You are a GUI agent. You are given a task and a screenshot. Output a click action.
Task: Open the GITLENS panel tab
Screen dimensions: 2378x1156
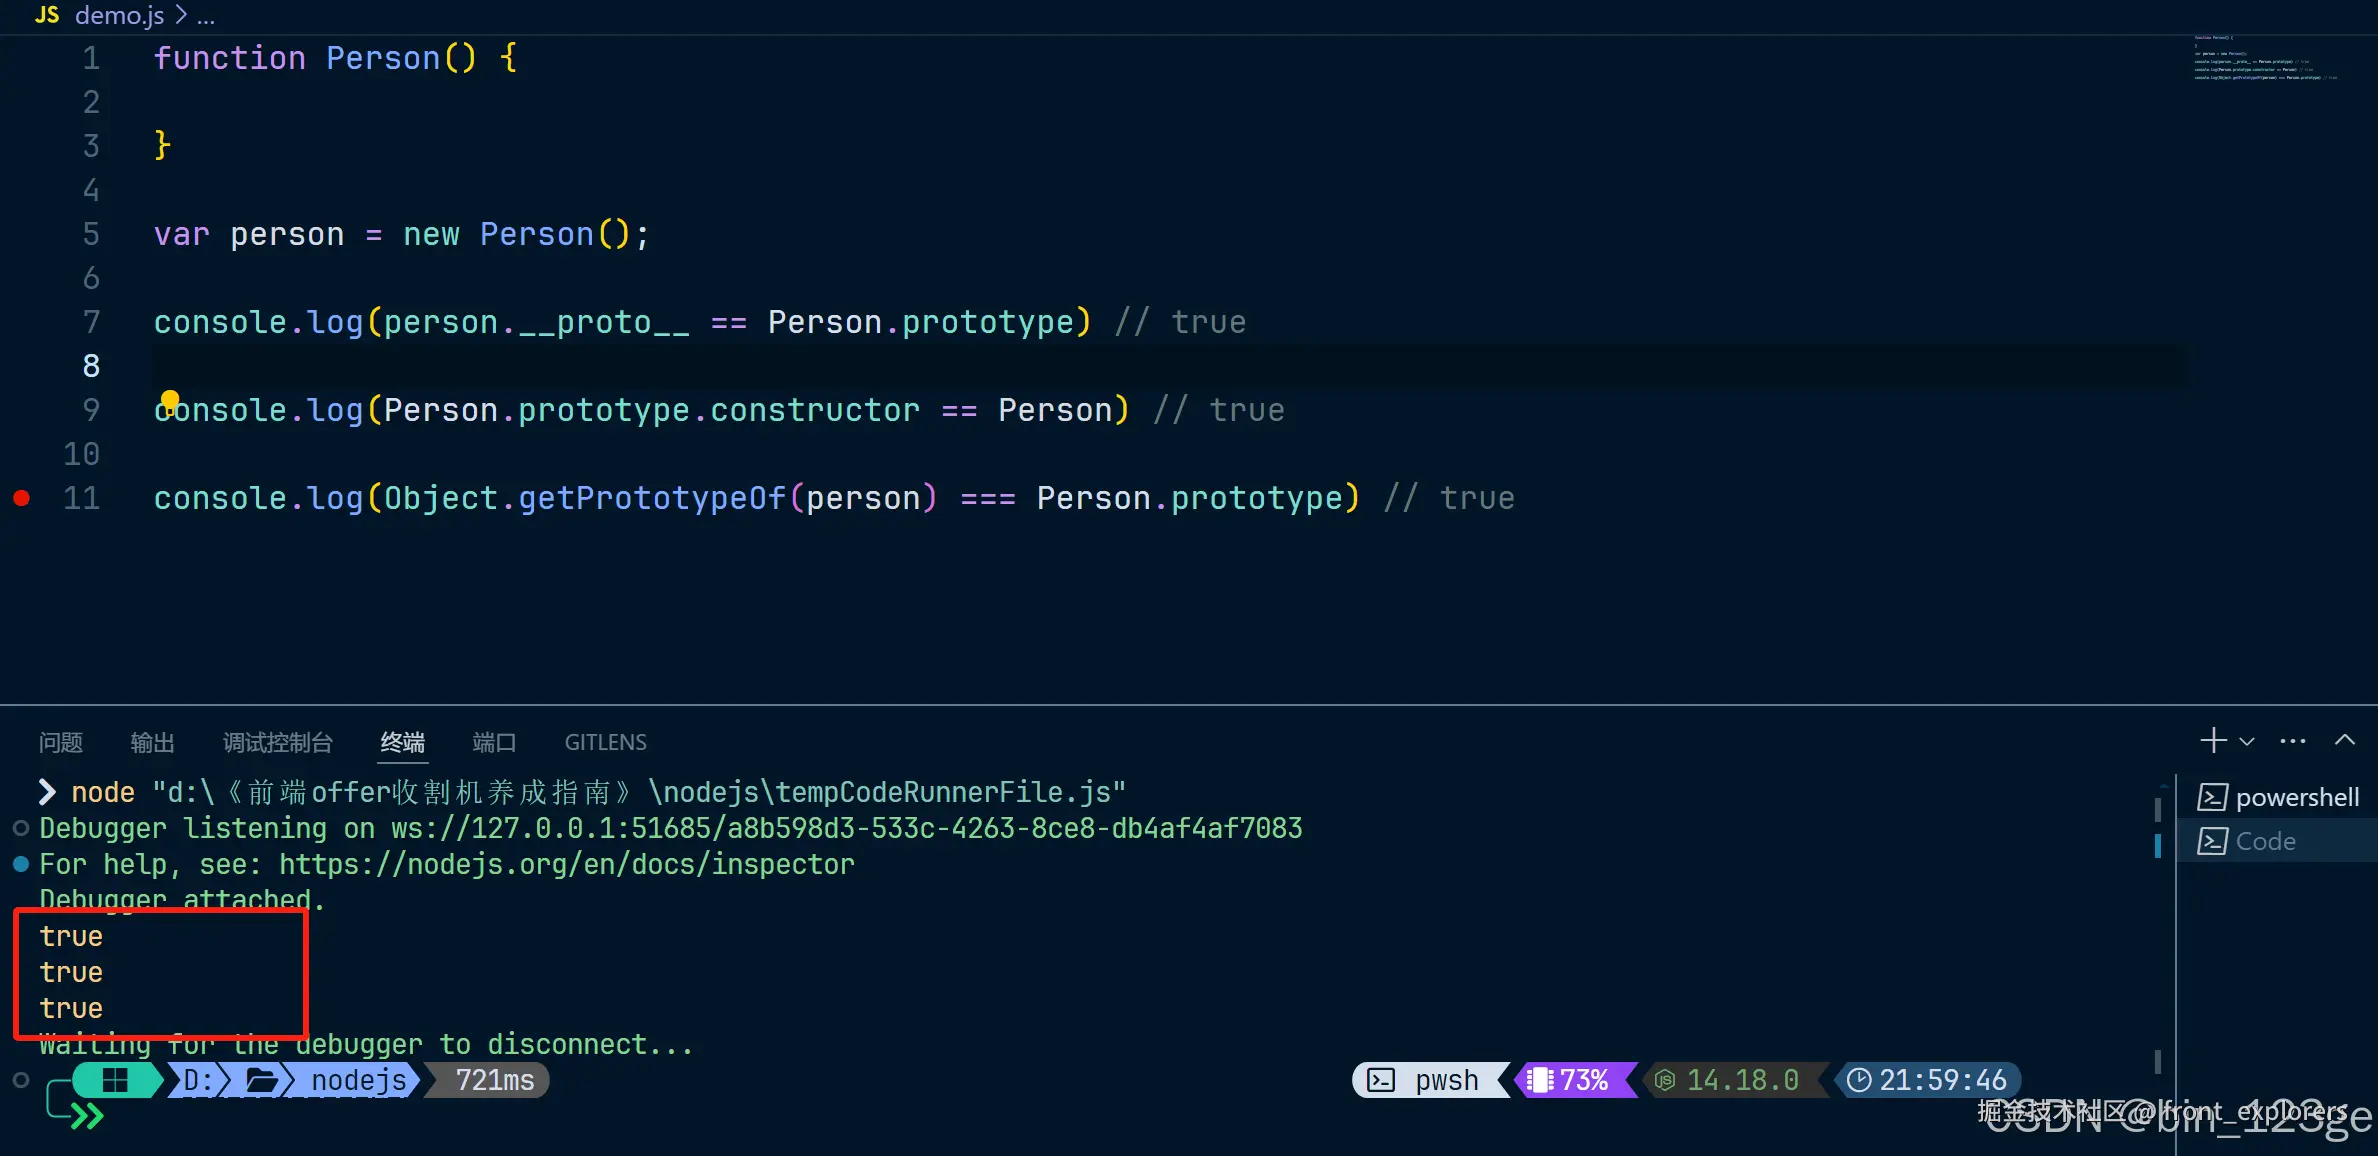click(x=605, y=742)
